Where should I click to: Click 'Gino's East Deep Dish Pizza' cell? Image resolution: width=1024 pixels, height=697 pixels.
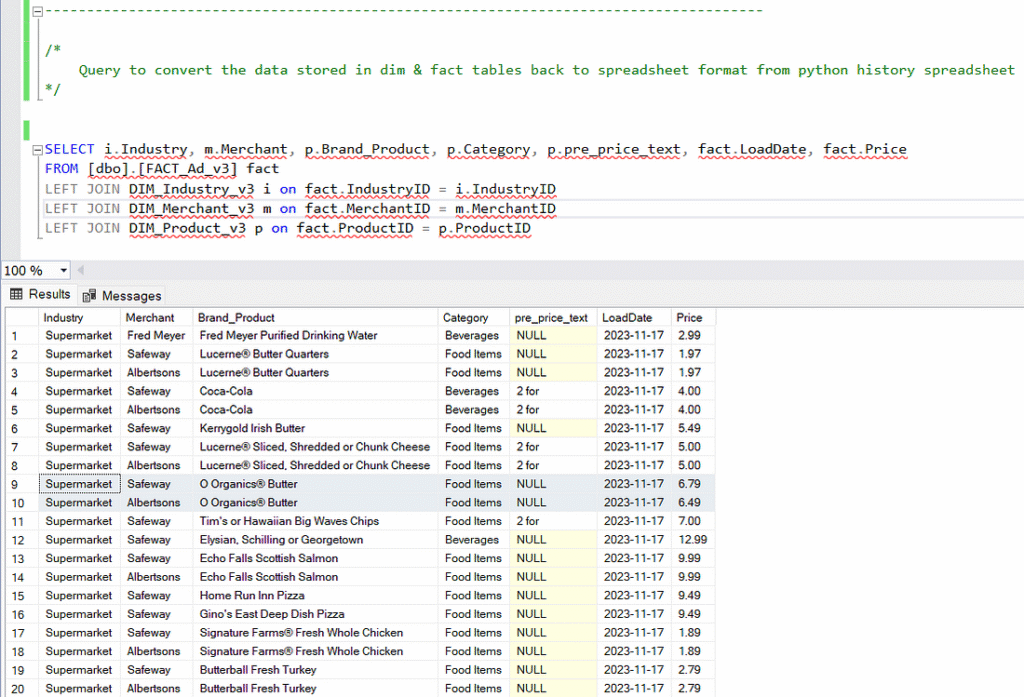pyautogui.click(x=315, y=615)
